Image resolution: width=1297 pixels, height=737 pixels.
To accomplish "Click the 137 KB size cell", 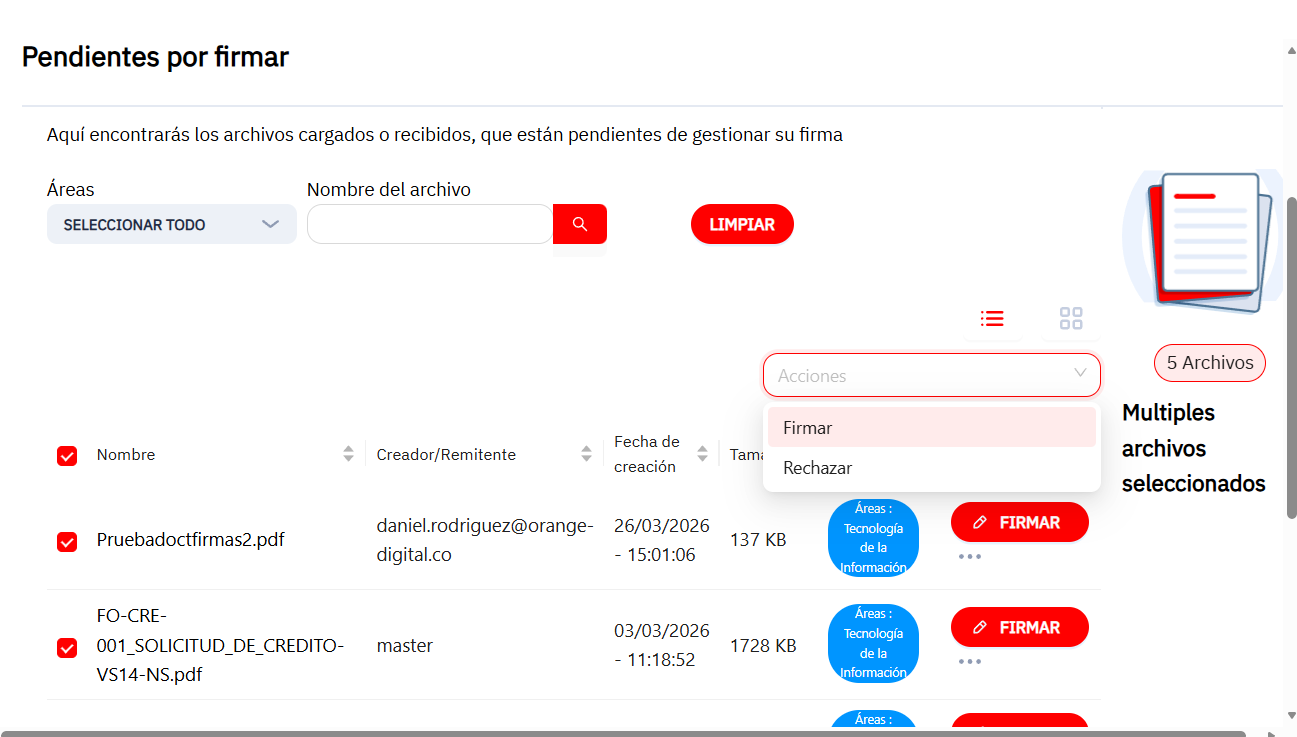I will tap(758, 540).
